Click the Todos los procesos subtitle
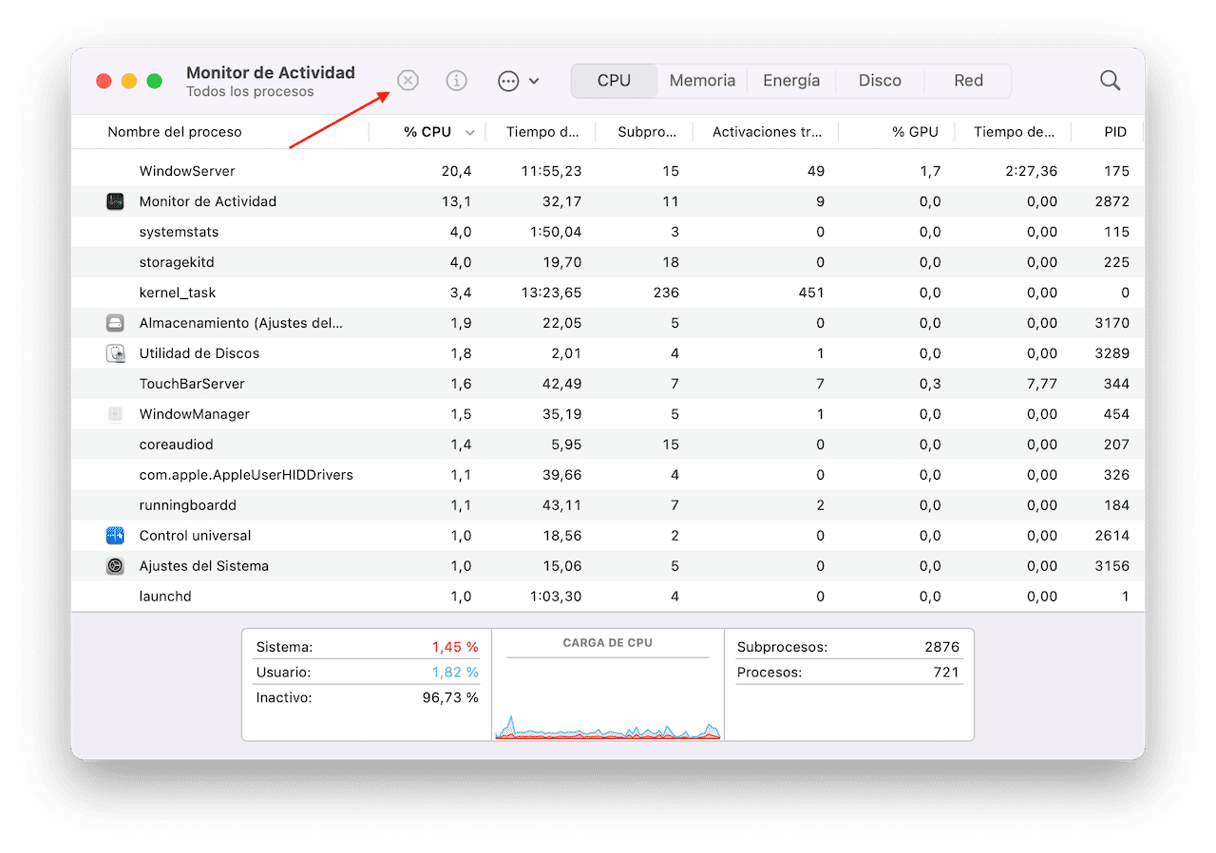 [250, 92]
